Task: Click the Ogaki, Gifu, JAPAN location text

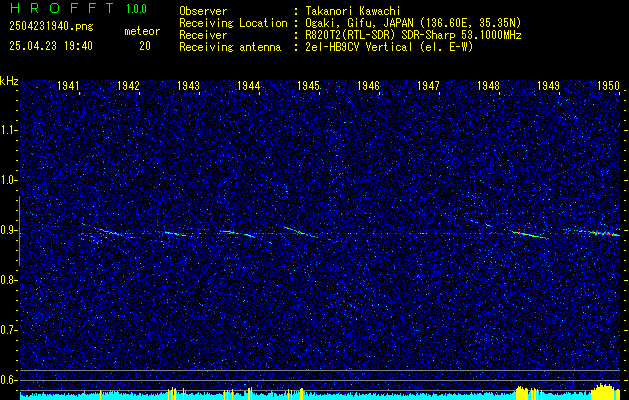Action: [x=413, y=23]
